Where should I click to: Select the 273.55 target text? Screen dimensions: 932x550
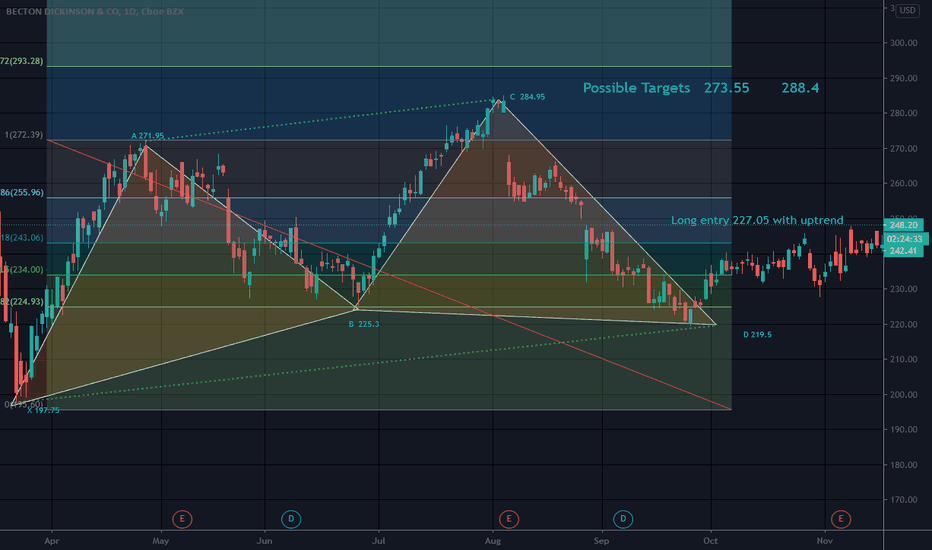[726, 88]
